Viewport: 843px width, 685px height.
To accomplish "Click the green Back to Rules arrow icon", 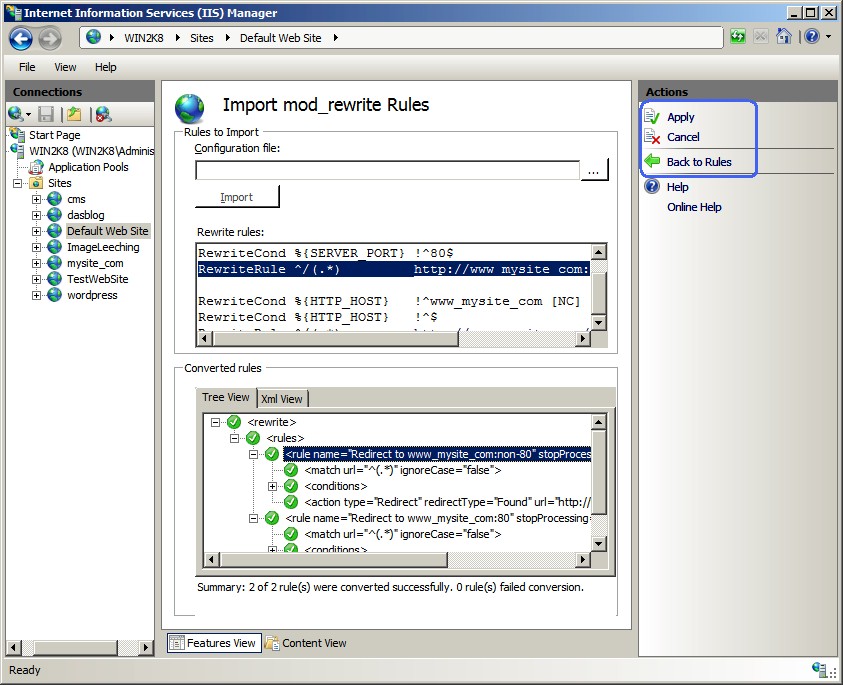I will point(652,161).
